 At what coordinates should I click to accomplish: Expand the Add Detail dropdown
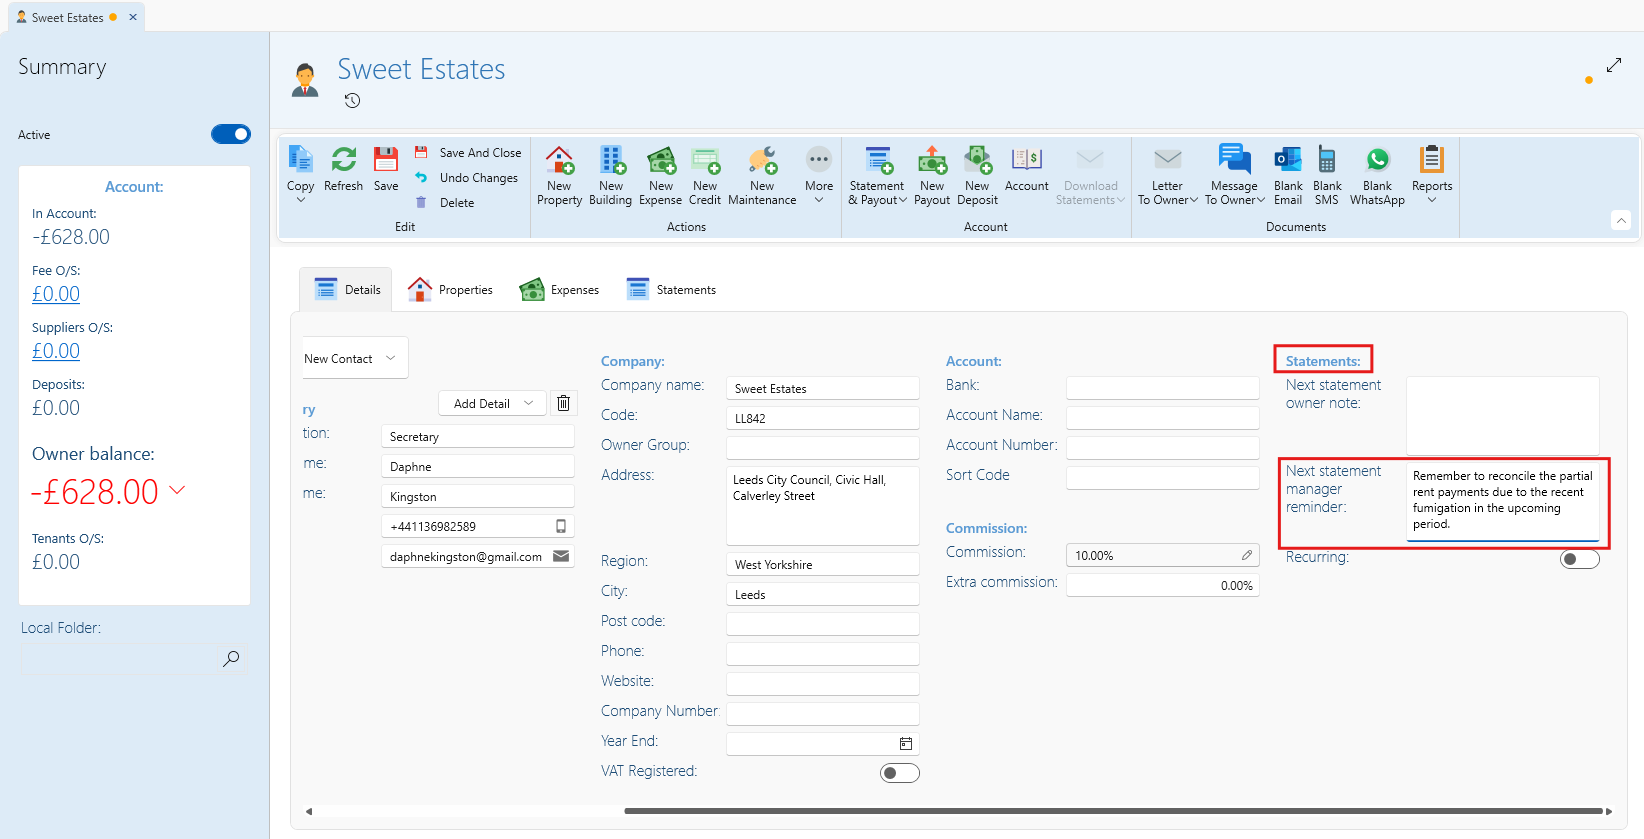pyautogui.click(x=493, y=403)
